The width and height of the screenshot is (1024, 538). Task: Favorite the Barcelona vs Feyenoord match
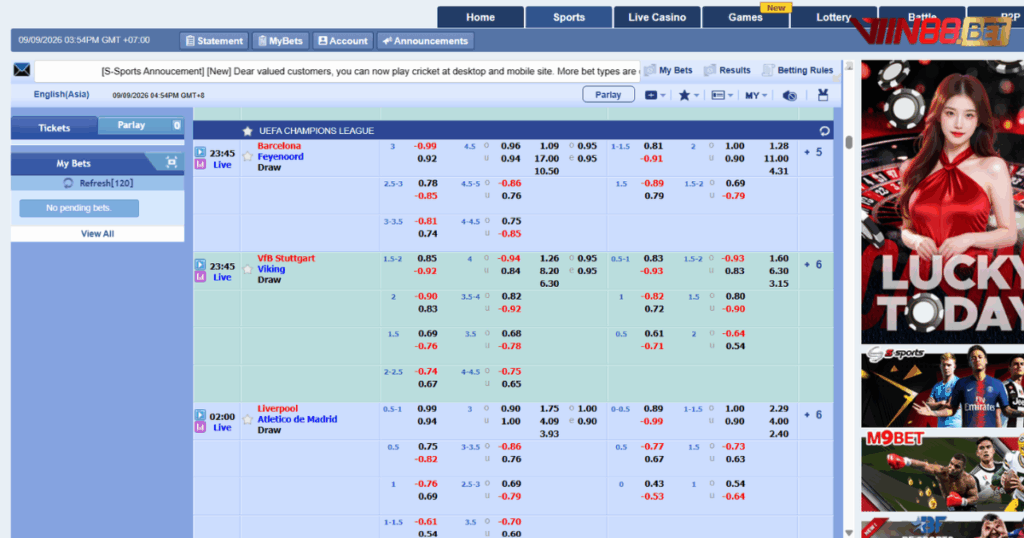click(248, 157)
